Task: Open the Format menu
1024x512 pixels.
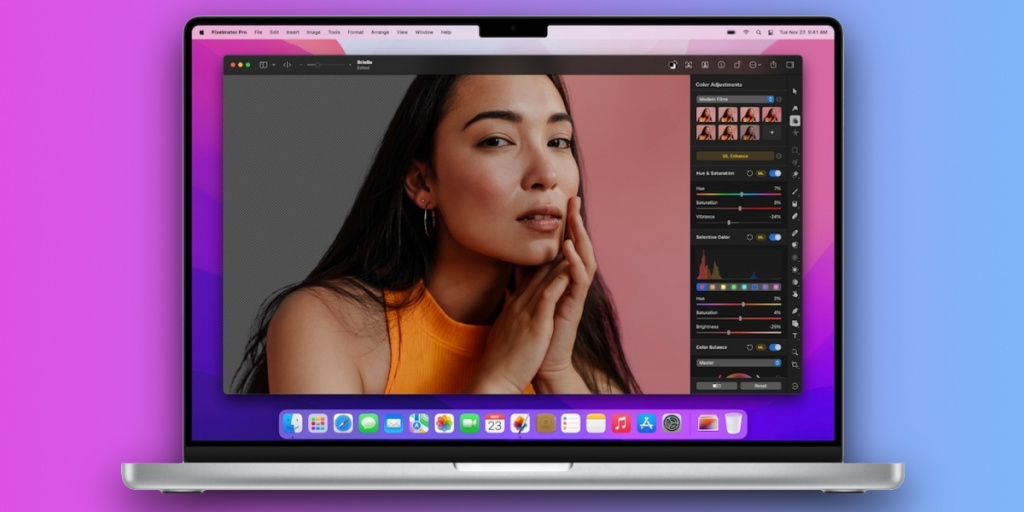Action: coord(355,32)
